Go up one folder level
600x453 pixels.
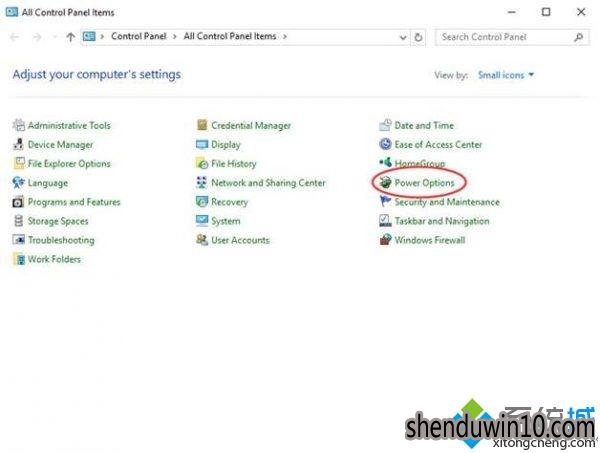70,37
